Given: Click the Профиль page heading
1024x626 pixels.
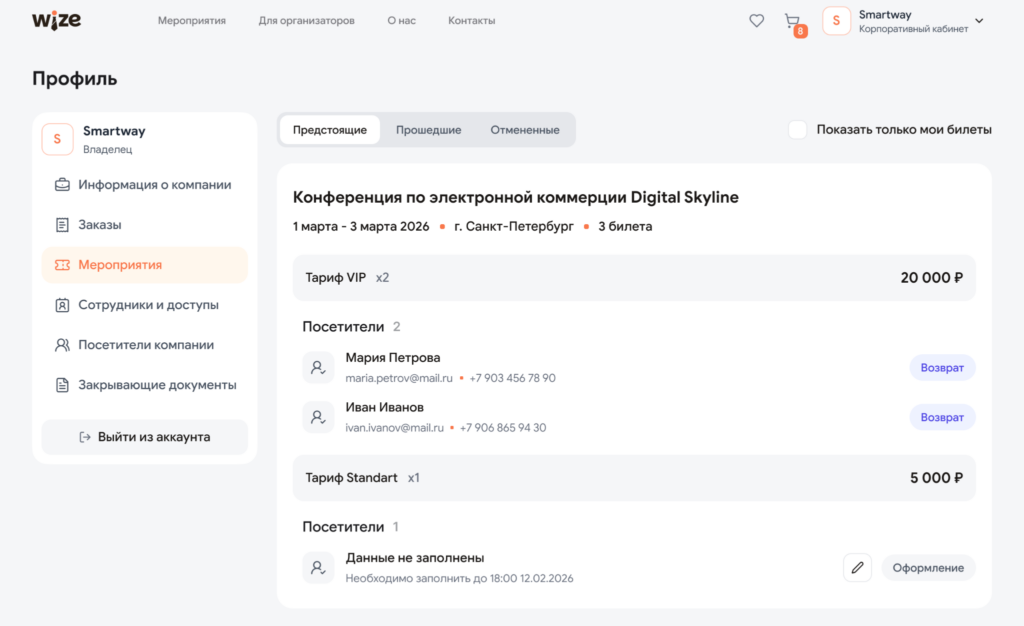Looking at the screenshot, I should (74, 78).
